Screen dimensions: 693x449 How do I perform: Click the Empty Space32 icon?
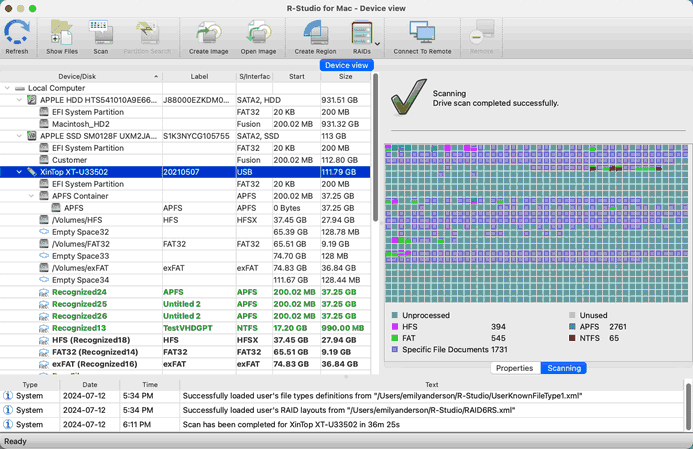pyautogui.click(x=44, y=232)
